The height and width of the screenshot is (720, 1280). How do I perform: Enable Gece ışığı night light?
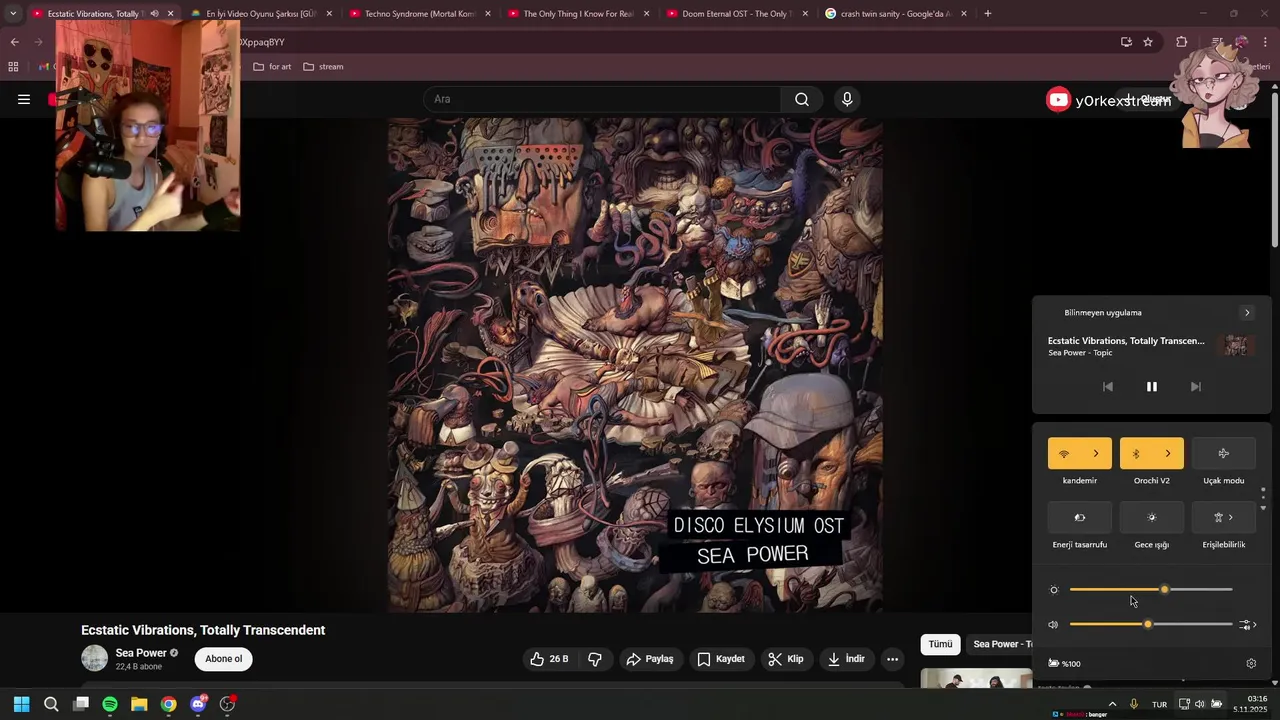(1151, 518)
